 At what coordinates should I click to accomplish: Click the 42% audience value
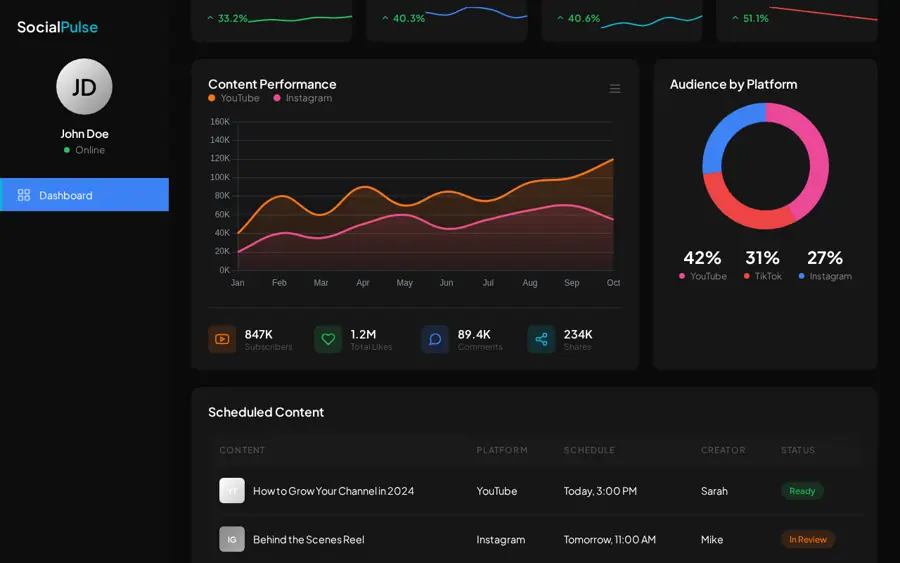pyautogui.click(x=703, y=258)
